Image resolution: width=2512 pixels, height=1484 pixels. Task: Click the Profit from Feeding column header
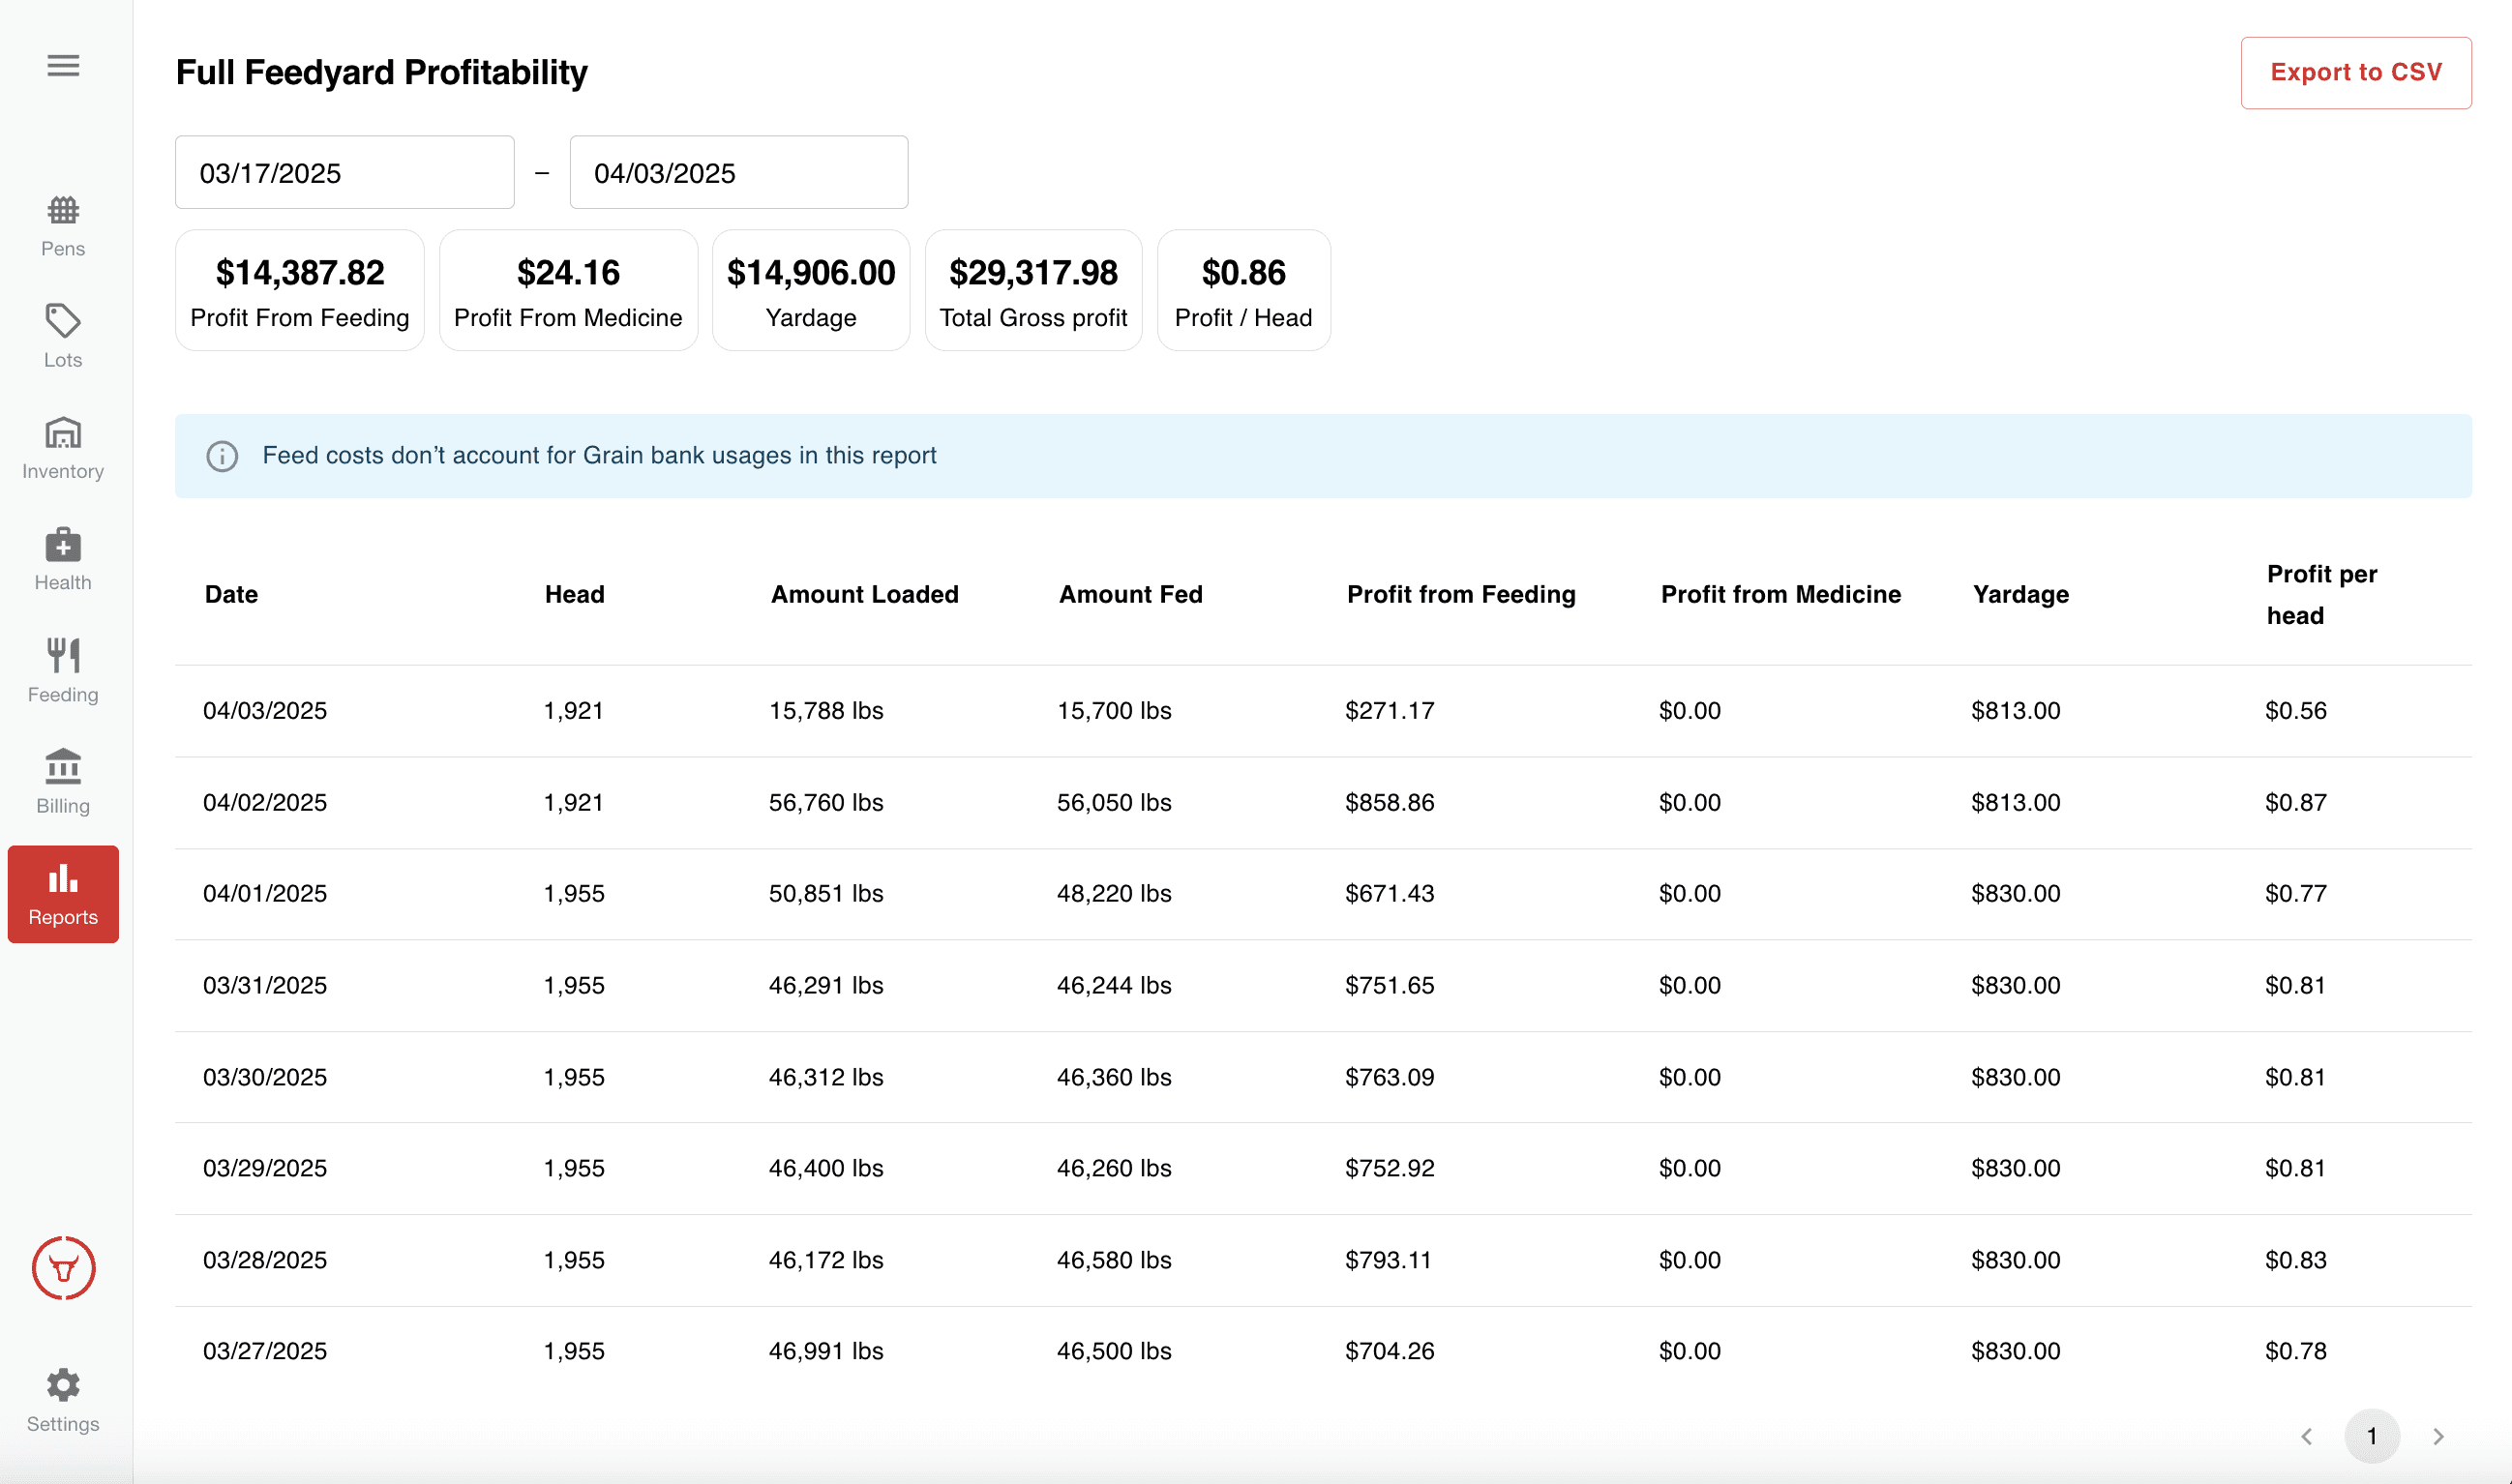tap(1460, 594)
